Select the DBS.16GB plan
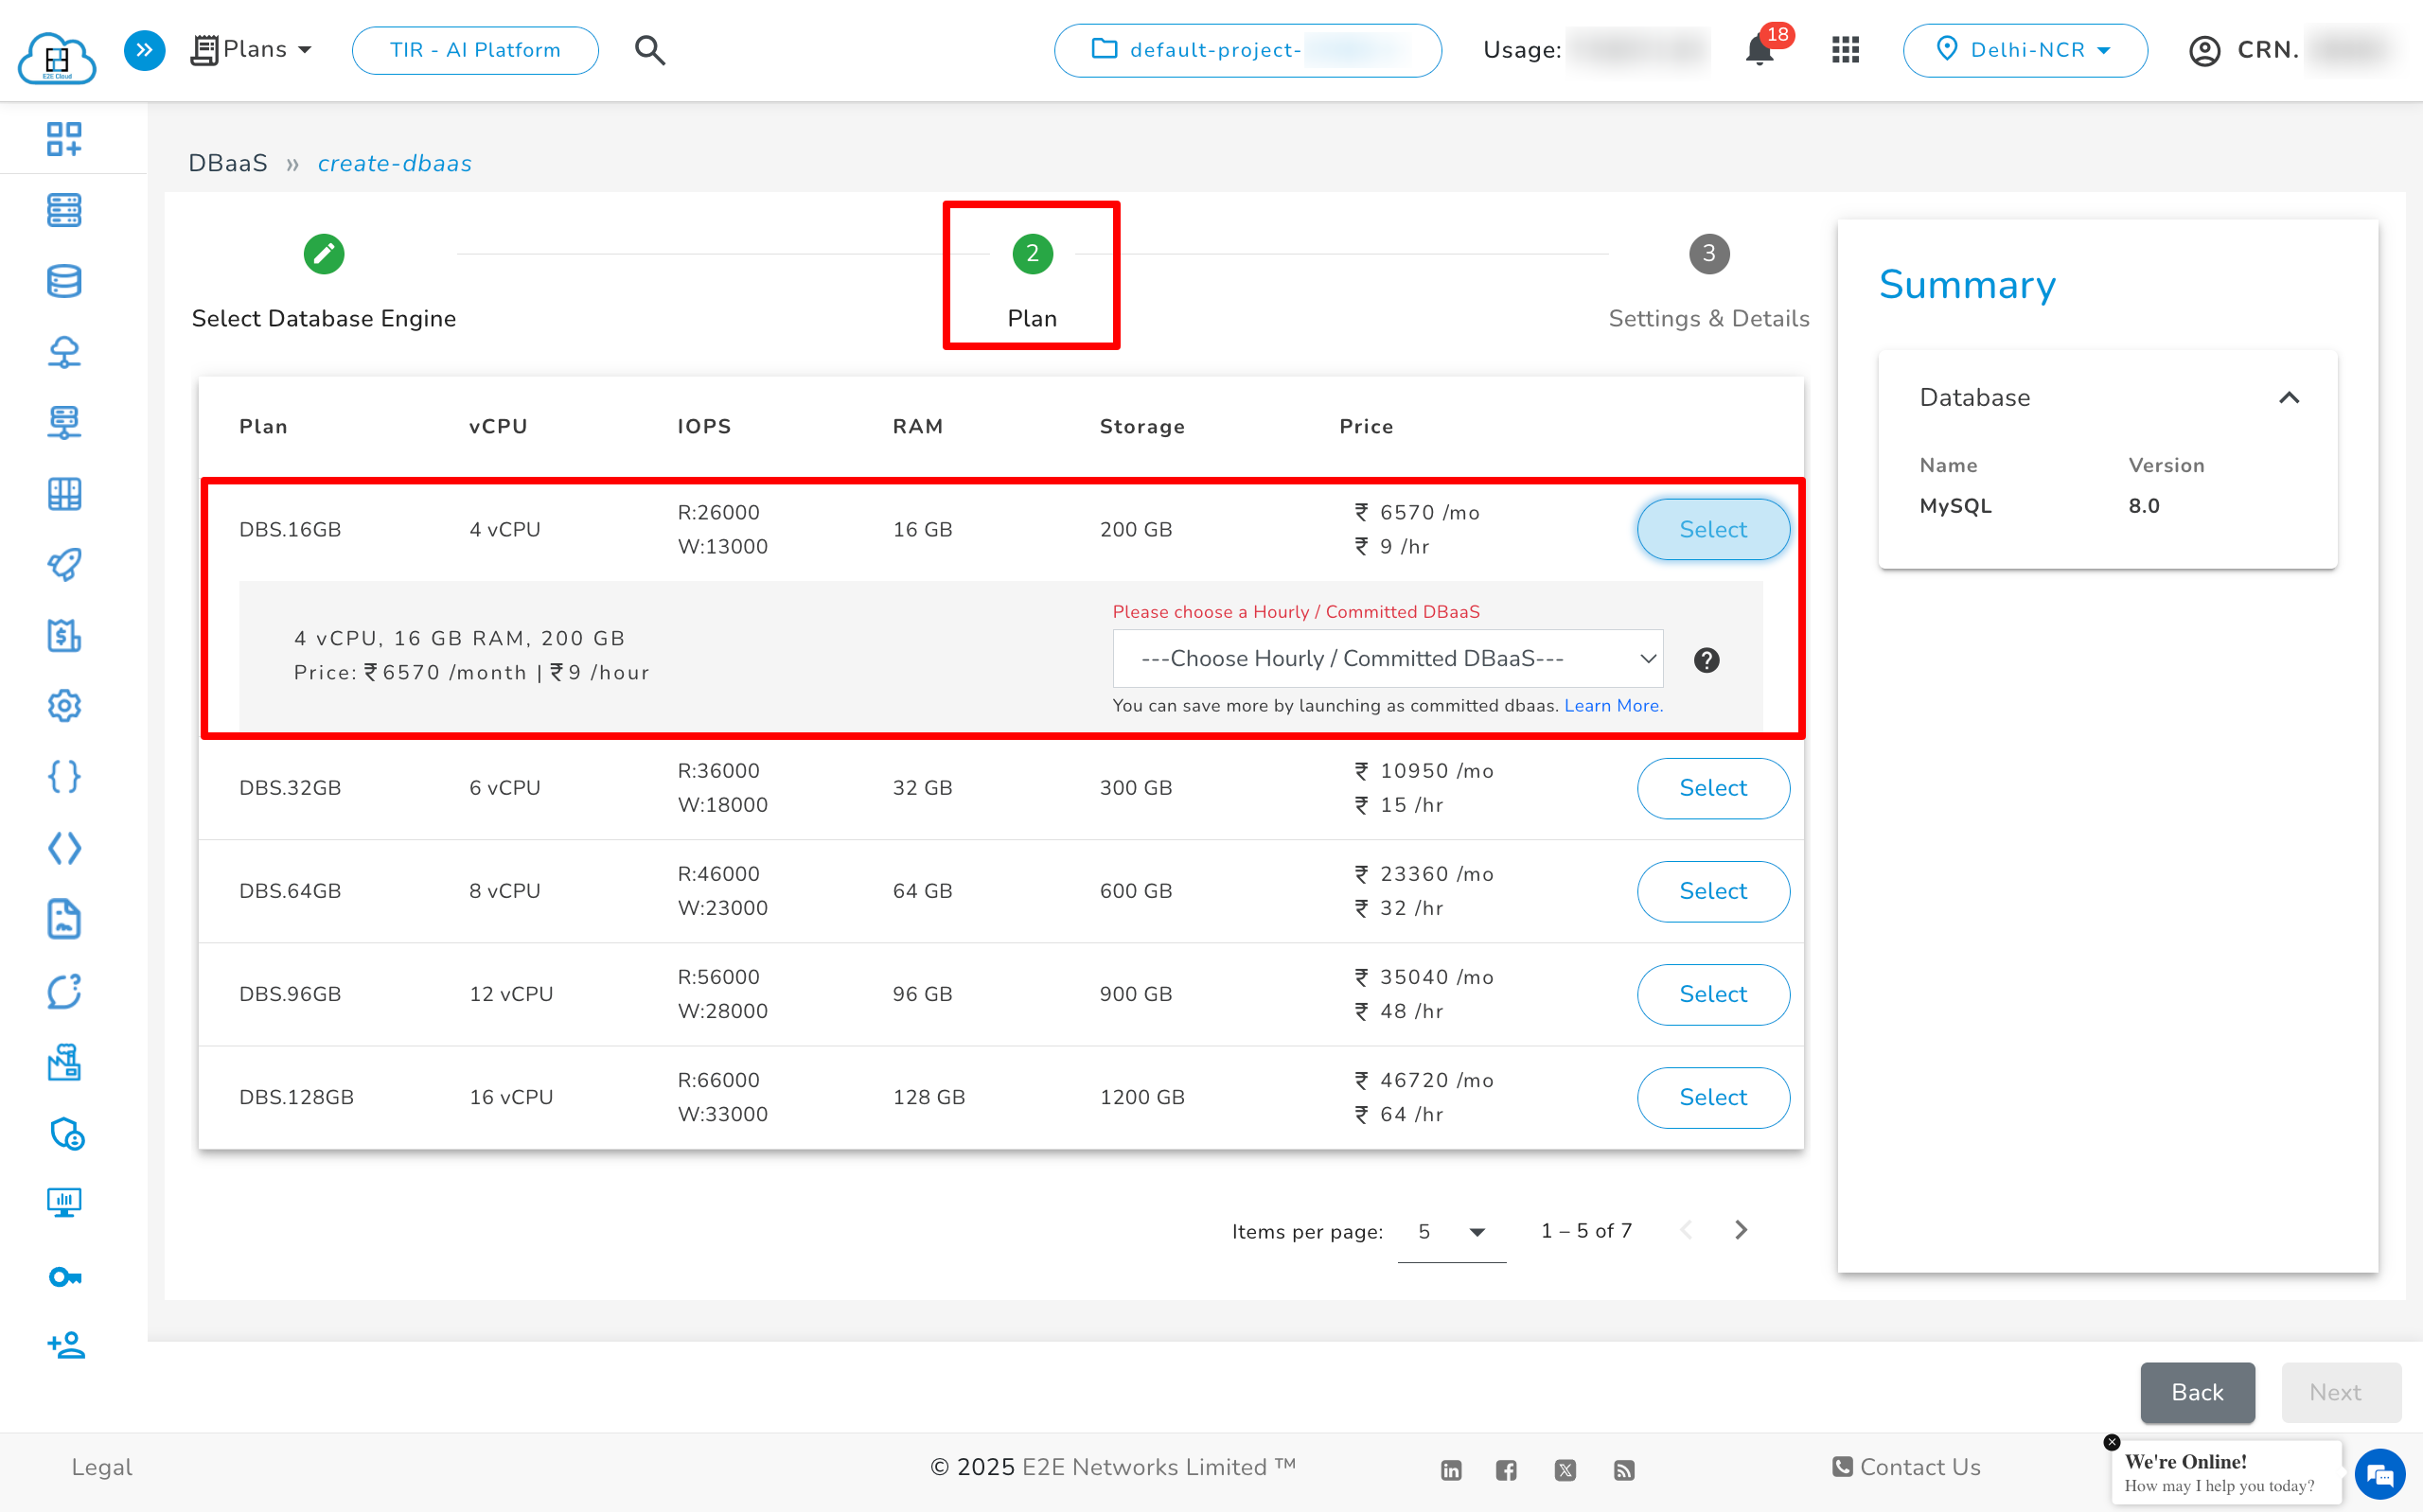The height and width of the screenshot is (1512, 2423). coord(1713,529)
